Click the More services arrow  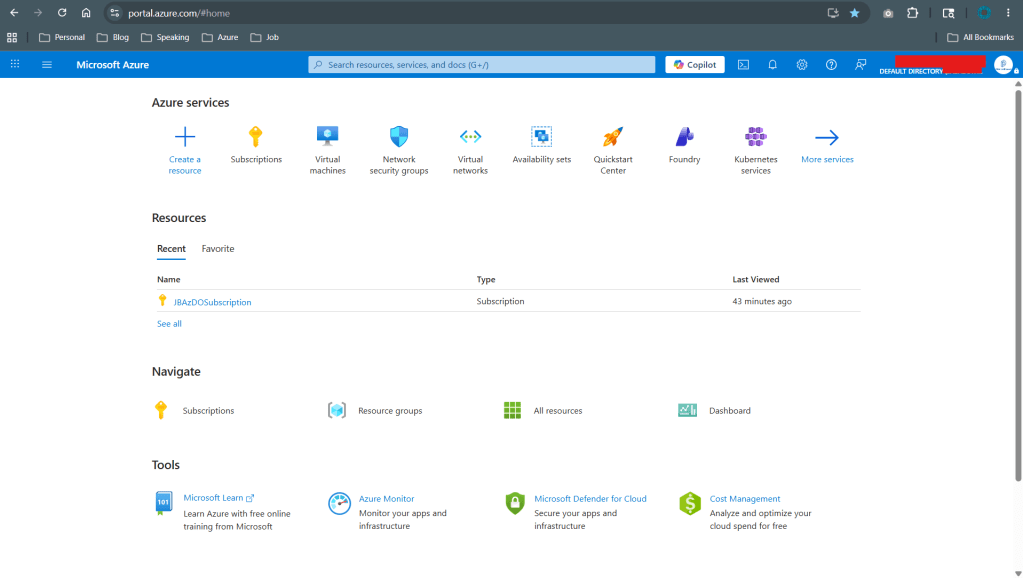point(827,137)
